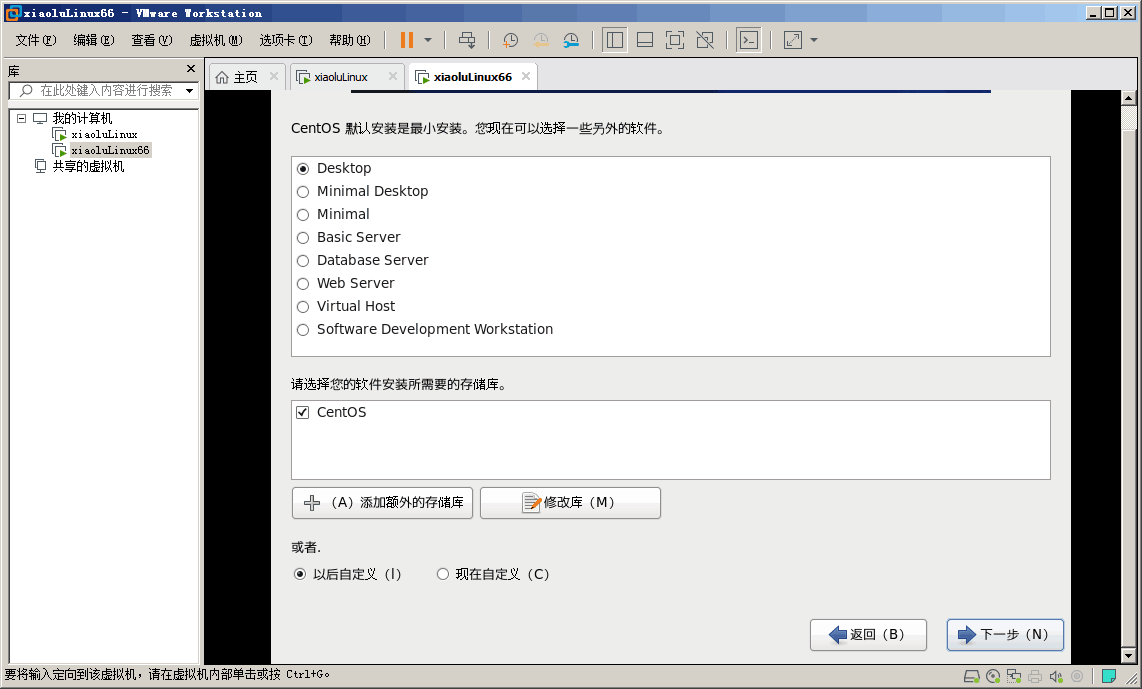This screenshot has width=1142, height=689.
Task: Close the xiaoluLinux66 tab
Action: 526,76
